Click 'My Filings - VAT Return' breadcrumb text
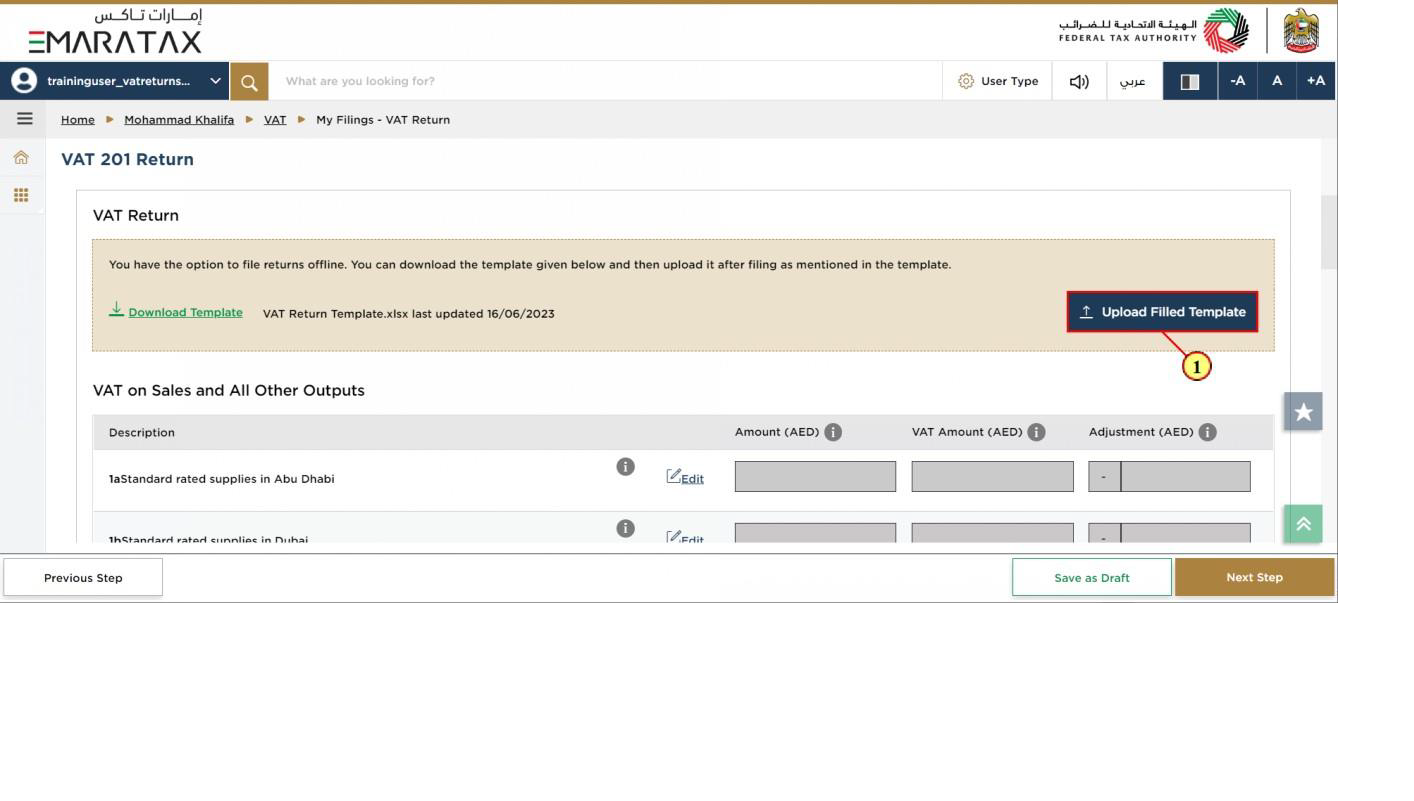Image resolution: width=1414 pixels, height=801 pixels. pyautogui.click(x=383, y=120)
